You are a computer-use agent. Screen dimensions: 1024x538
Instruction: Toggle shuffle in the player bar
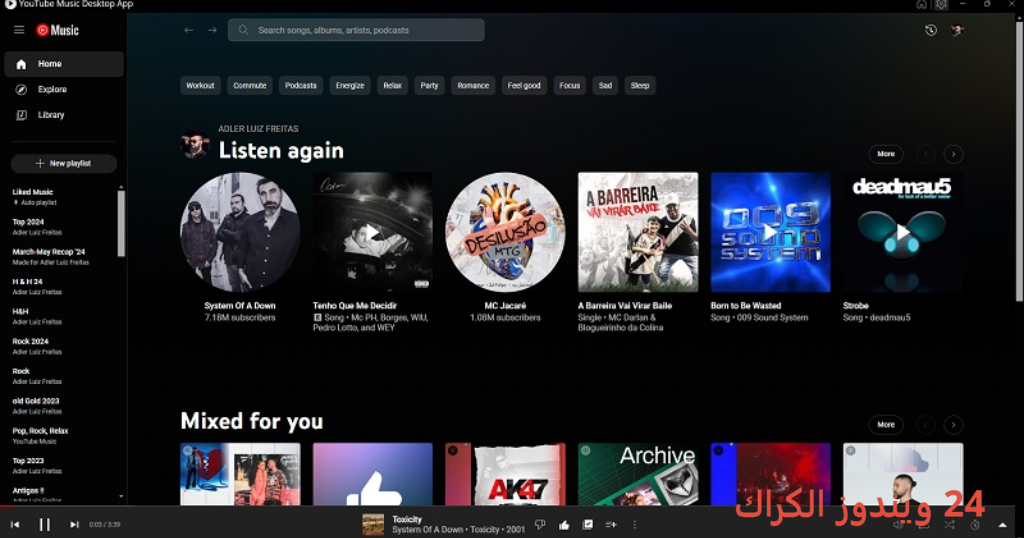[949, 524]
